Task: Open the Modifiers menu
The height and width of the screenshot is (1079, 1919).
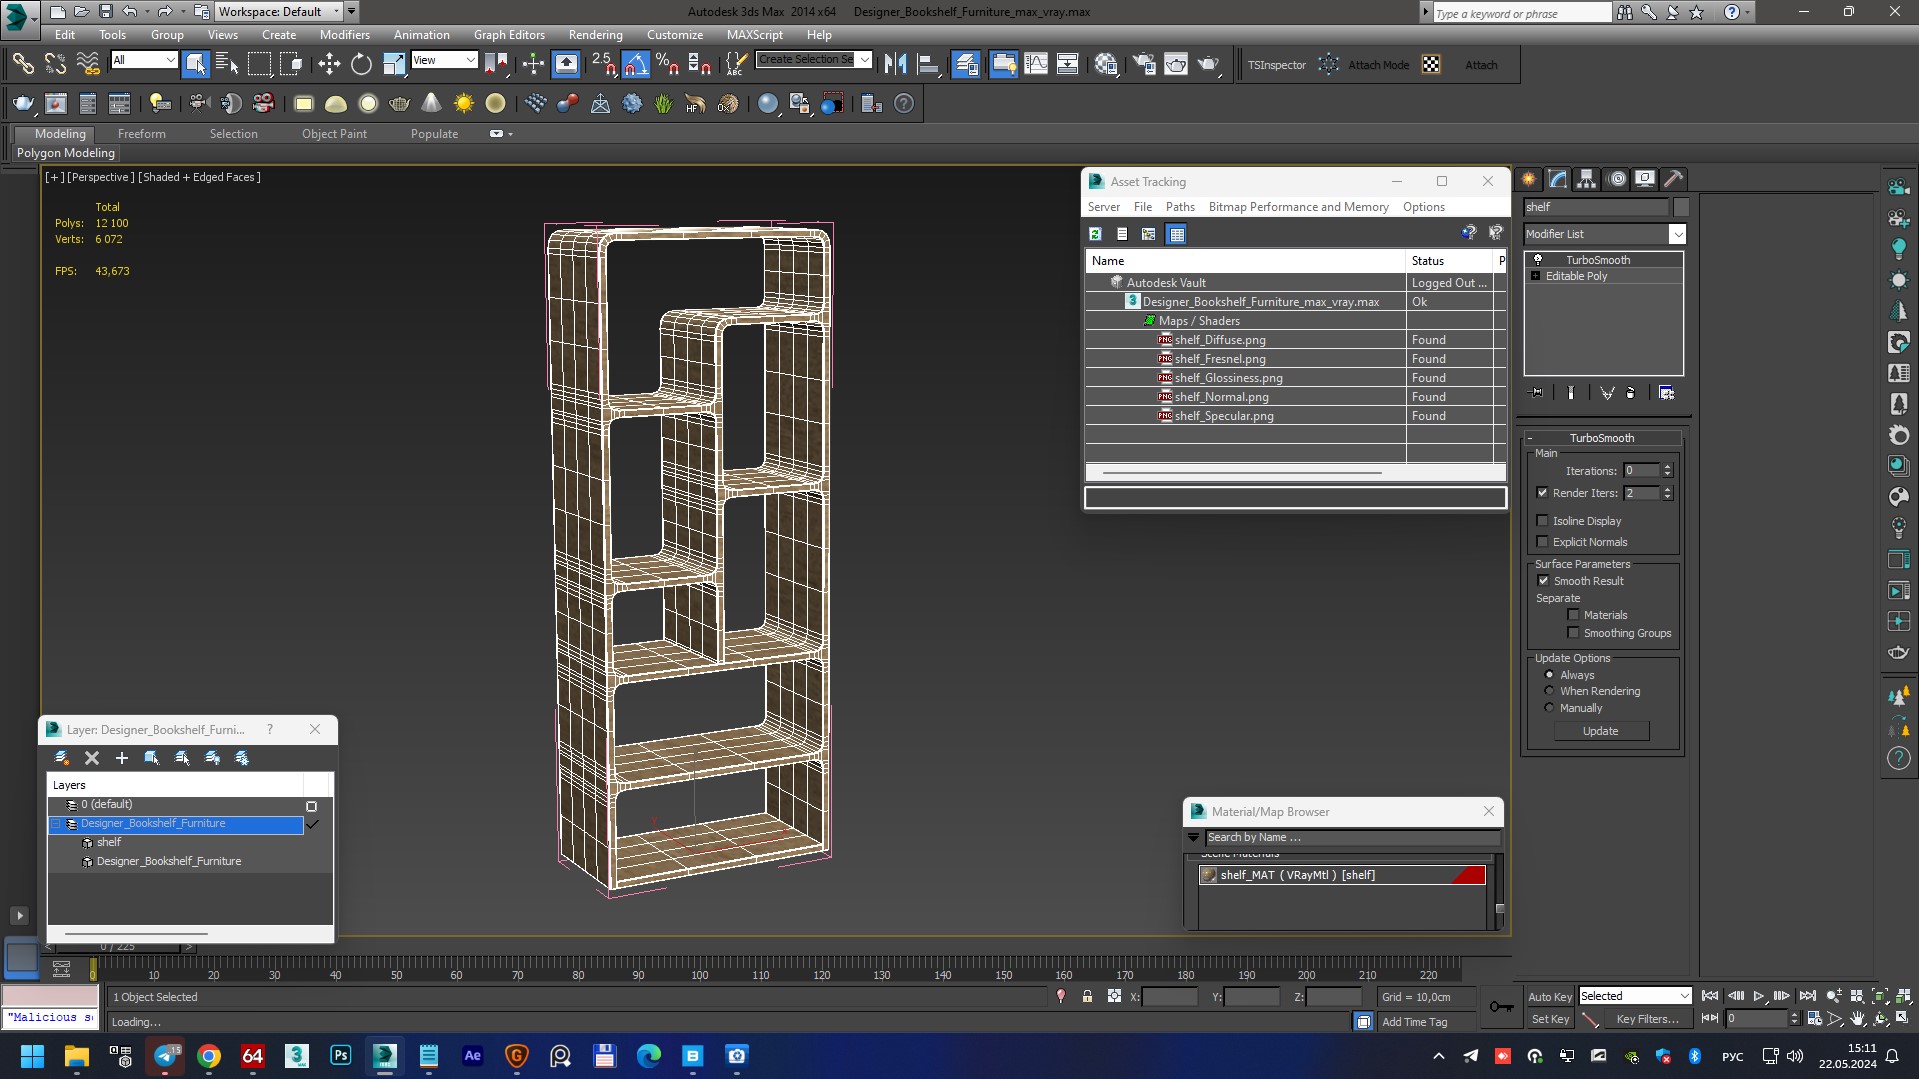Action: [x=345, y=35]
